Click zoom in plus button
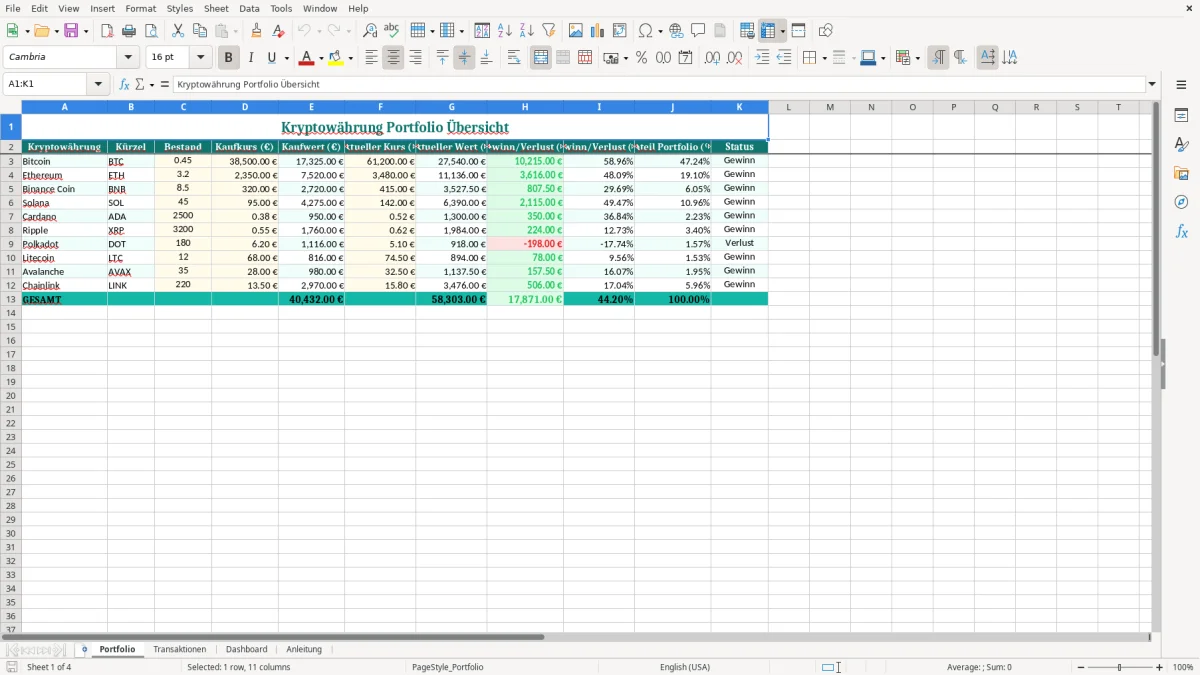Image resolution: width=1200 pixels, height=675 pixels. (x=1160, y=667)
